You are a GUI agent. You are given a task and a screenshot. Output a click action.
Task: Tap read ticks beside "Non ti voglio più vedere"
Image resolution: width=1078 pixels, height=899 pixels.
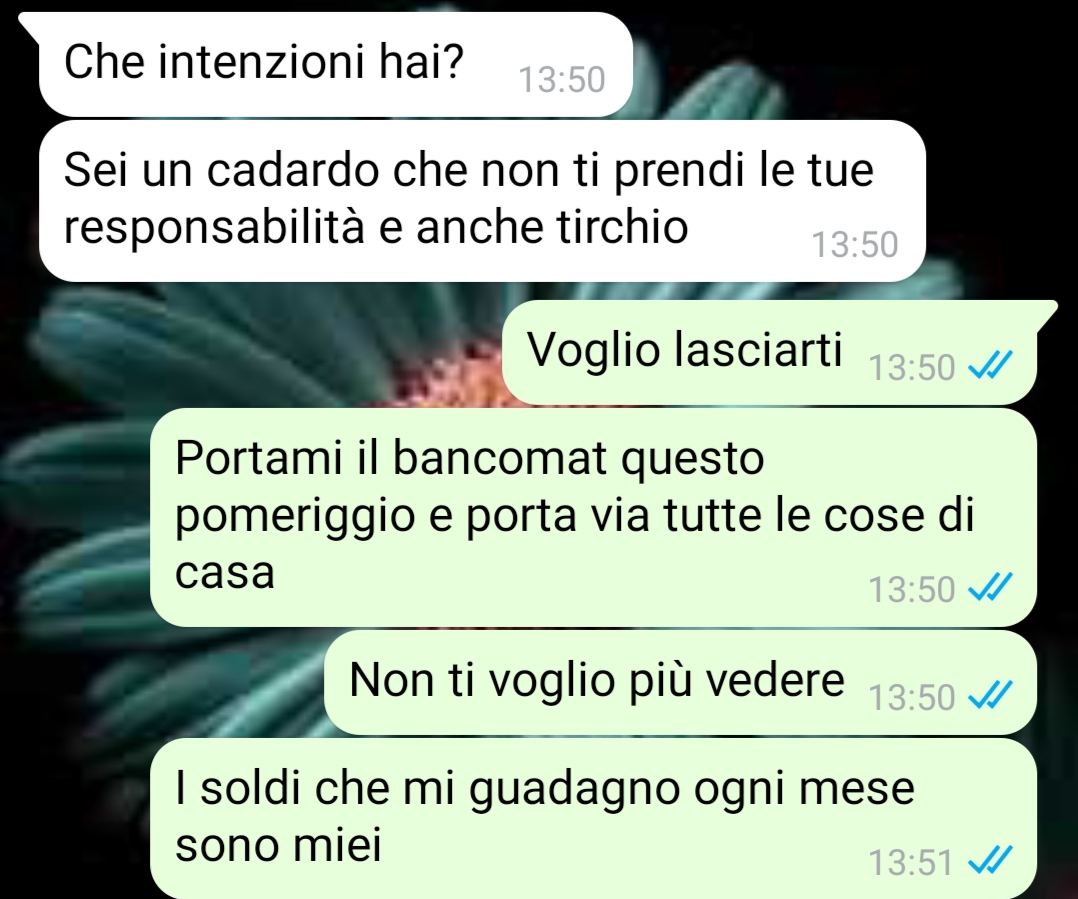(990, 695)
